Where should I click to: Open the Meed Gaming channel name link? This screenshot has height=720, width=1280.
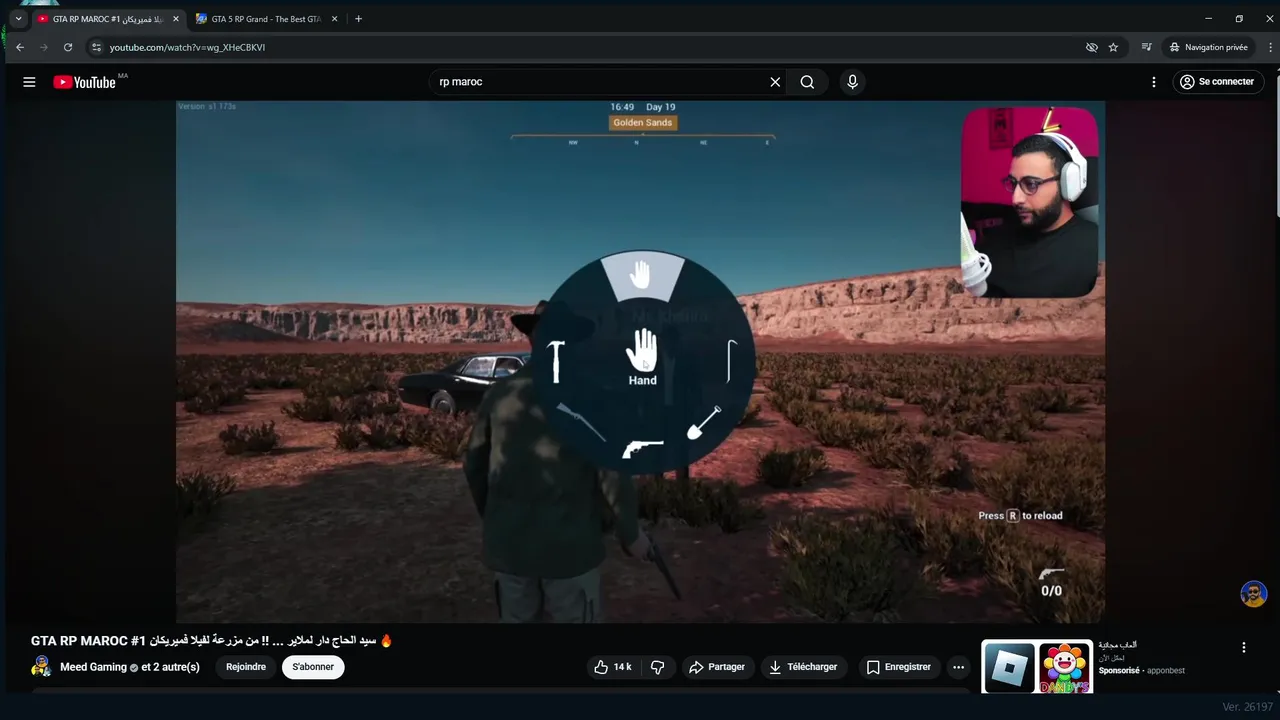(93, 667)
